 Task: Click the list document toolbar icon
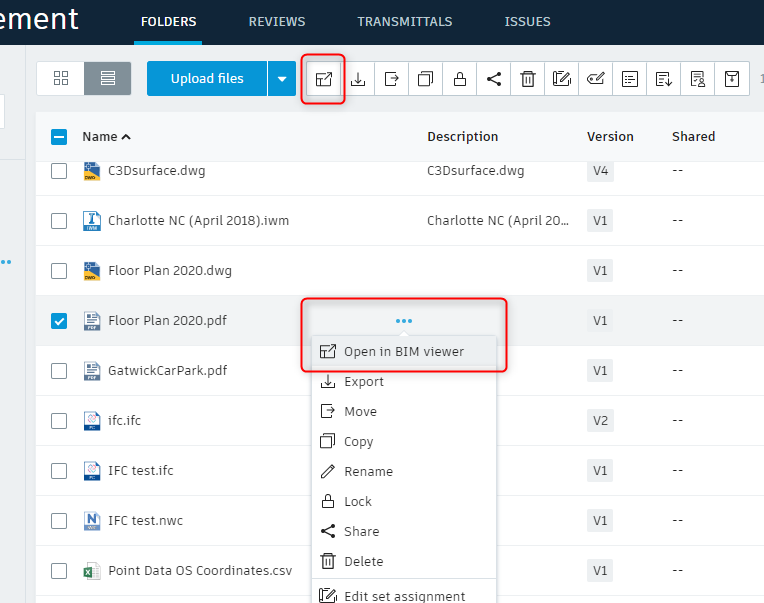(x=630, y=79)
